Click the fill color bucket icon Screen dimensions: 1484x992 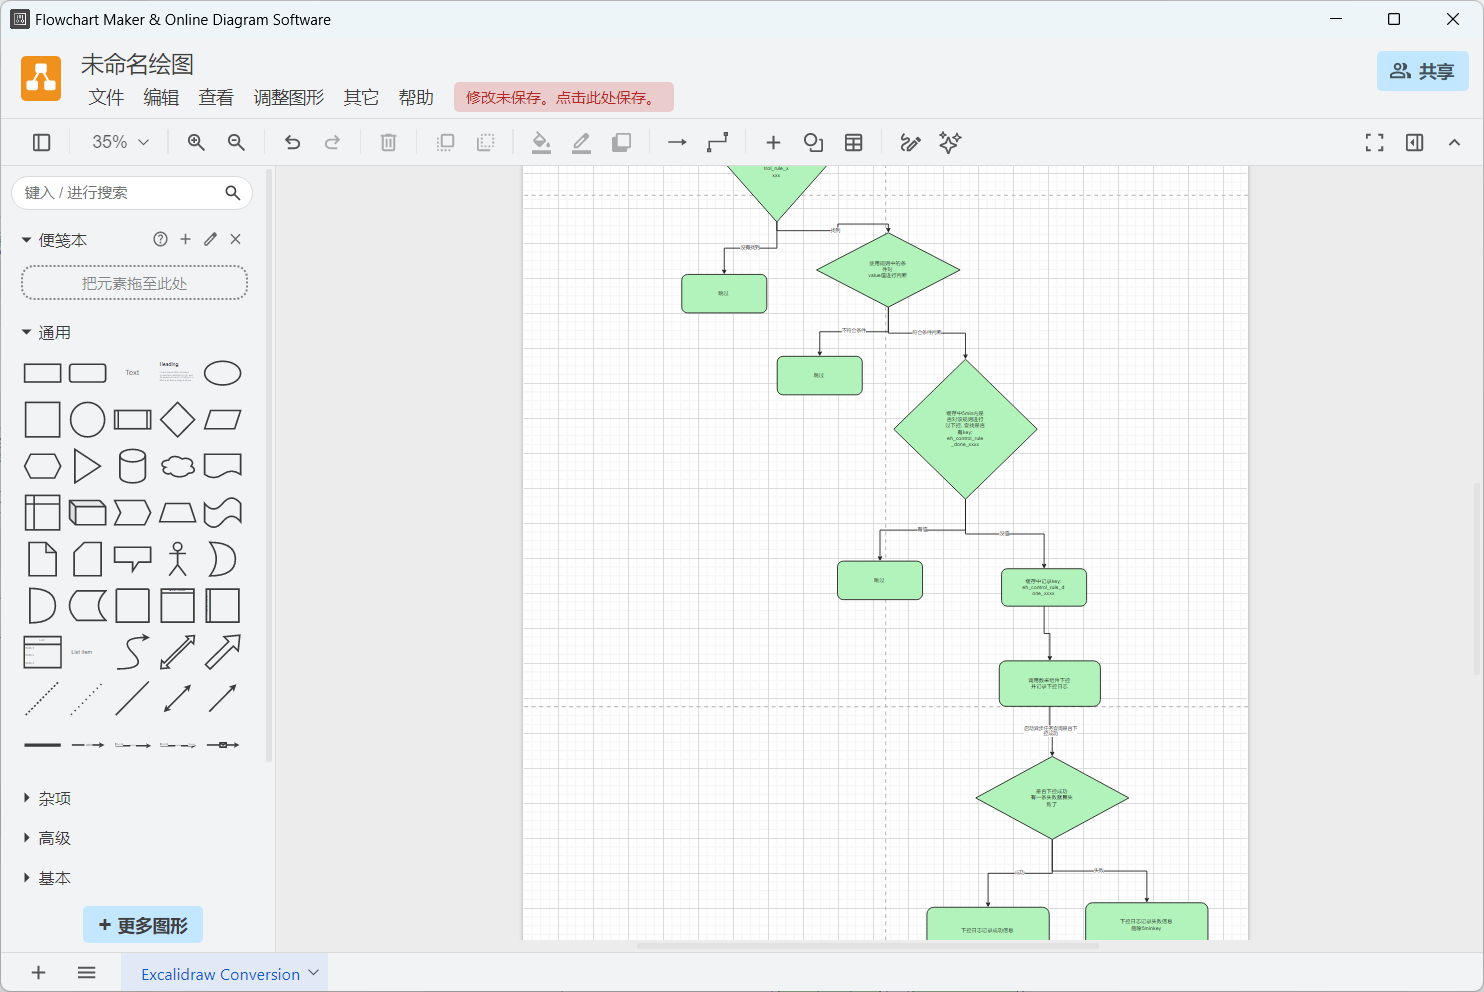(x=541, y=143)
